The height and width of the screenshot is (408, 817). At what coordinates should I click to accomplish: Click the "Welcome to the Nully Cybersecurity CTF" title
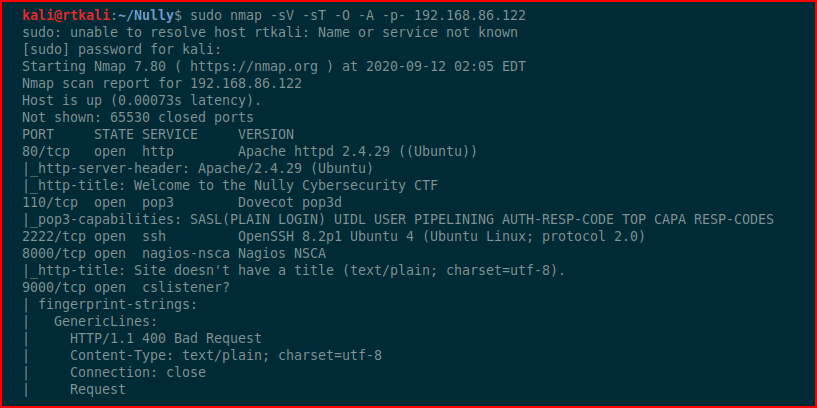pyautogui.click(x=286, y=186)
